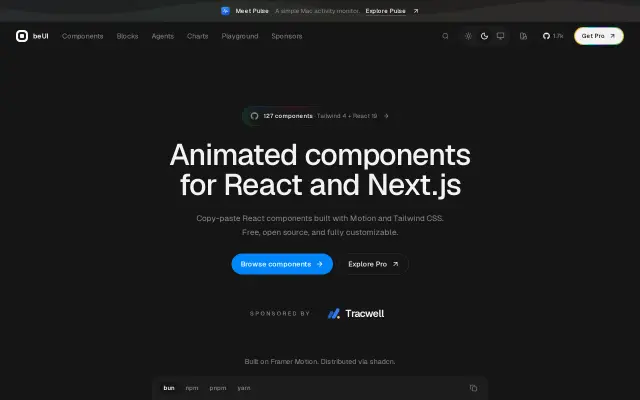The height and width of the screenshot is (400, 640).
Task: Open the Blocks nav item
Action: (127, 36)
